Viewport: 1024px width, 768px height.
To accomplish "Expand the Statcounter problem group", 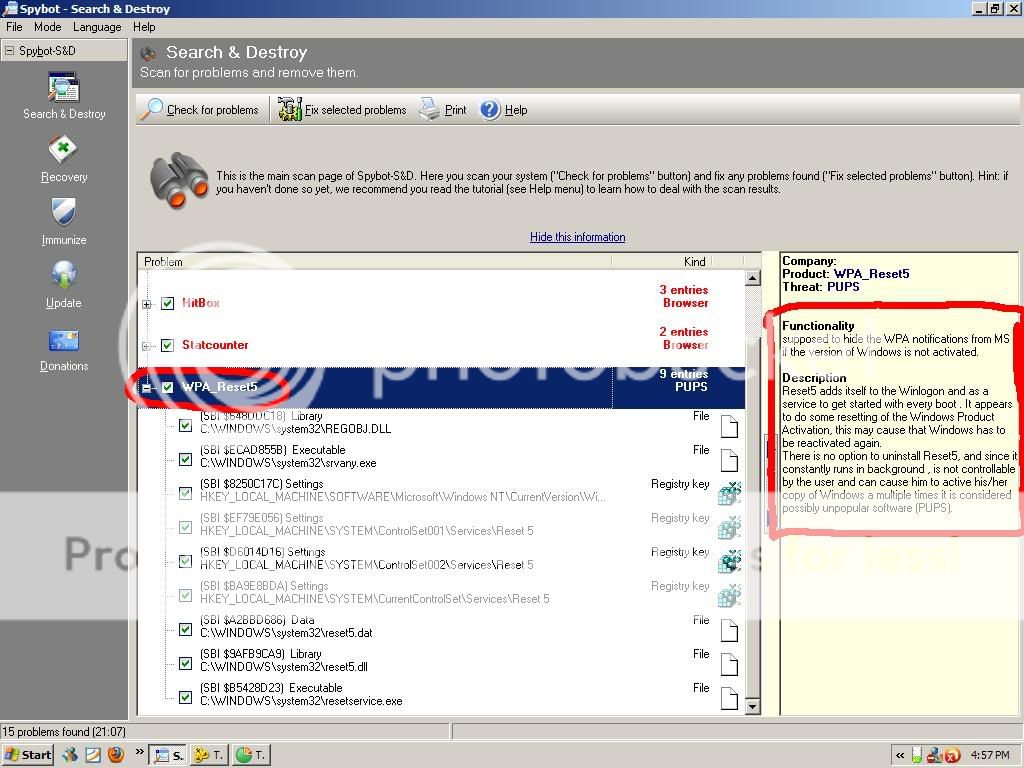I will click(x=147, y=345).
